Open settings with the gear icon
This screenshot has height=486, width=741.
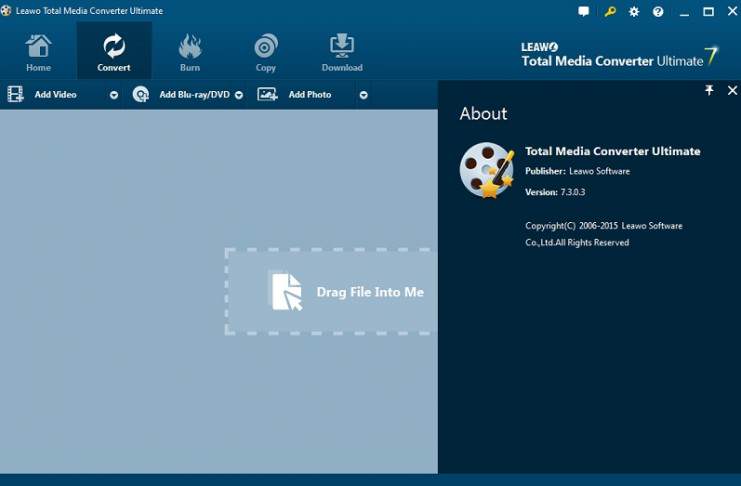(634, 12)
